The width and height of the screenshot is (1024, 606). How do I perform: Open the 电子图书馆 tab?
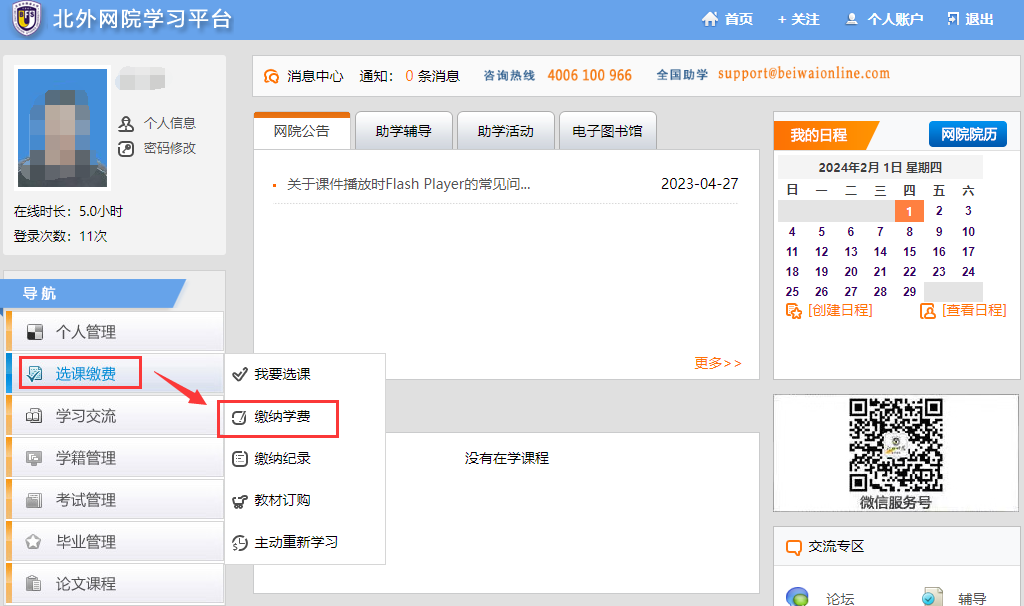click(607, 131)
